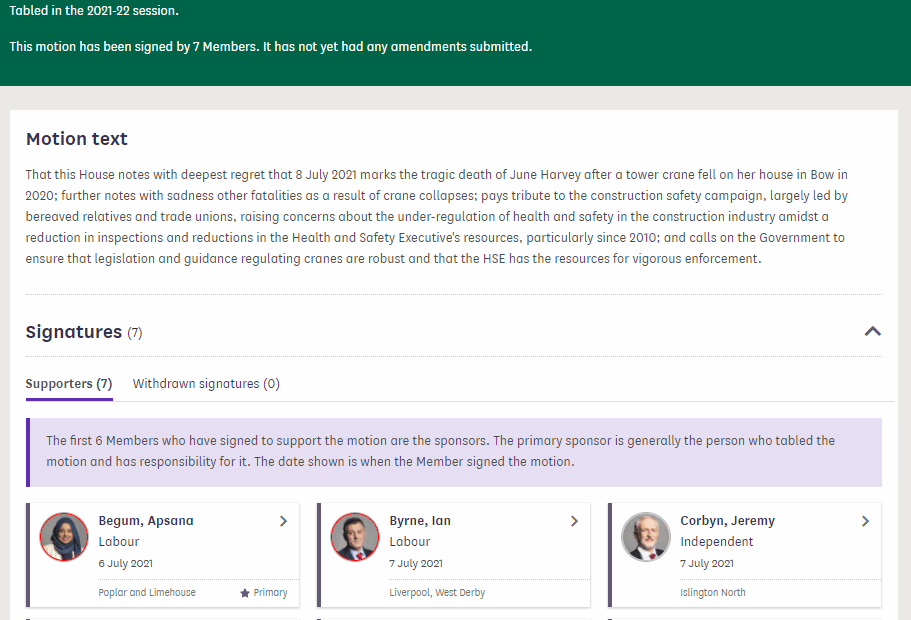Click the sponsors information notice box

(454, 452)
